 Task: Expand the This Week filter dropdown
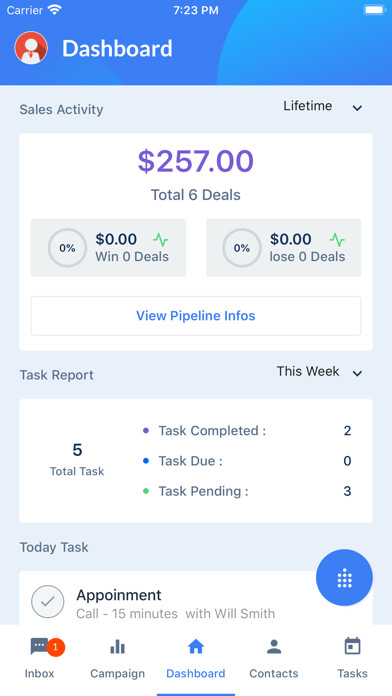coord(320,372)
